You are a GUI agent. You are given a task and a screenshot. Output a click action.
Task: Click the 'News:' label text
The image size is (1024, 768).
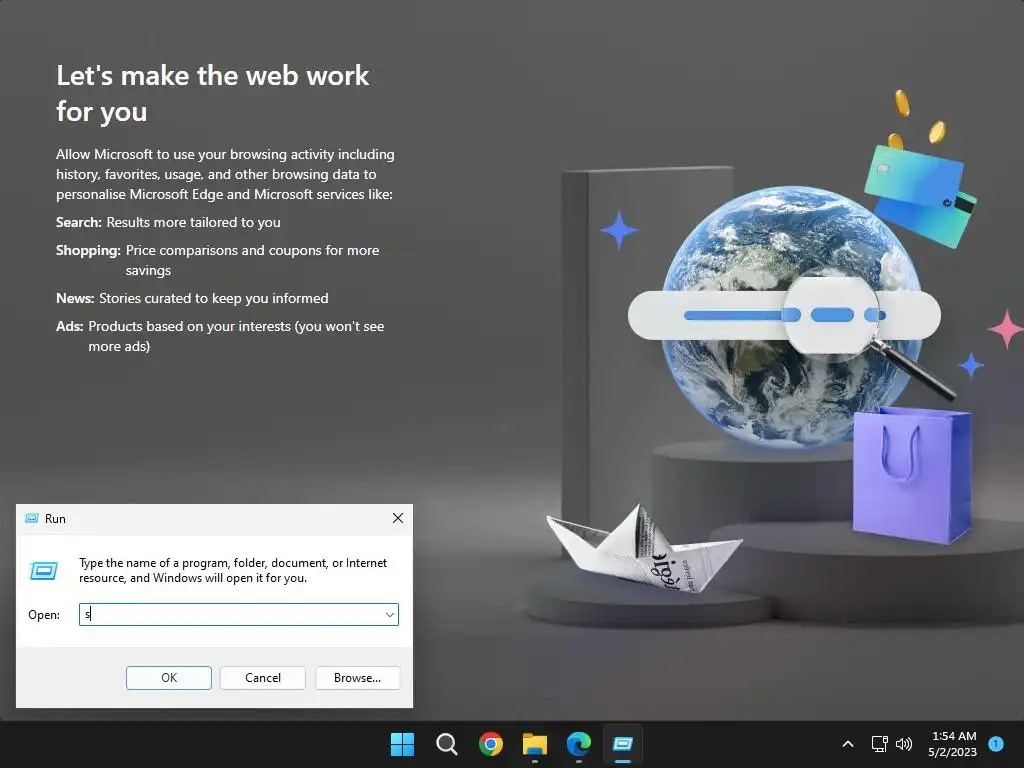(x=75, y=298)
